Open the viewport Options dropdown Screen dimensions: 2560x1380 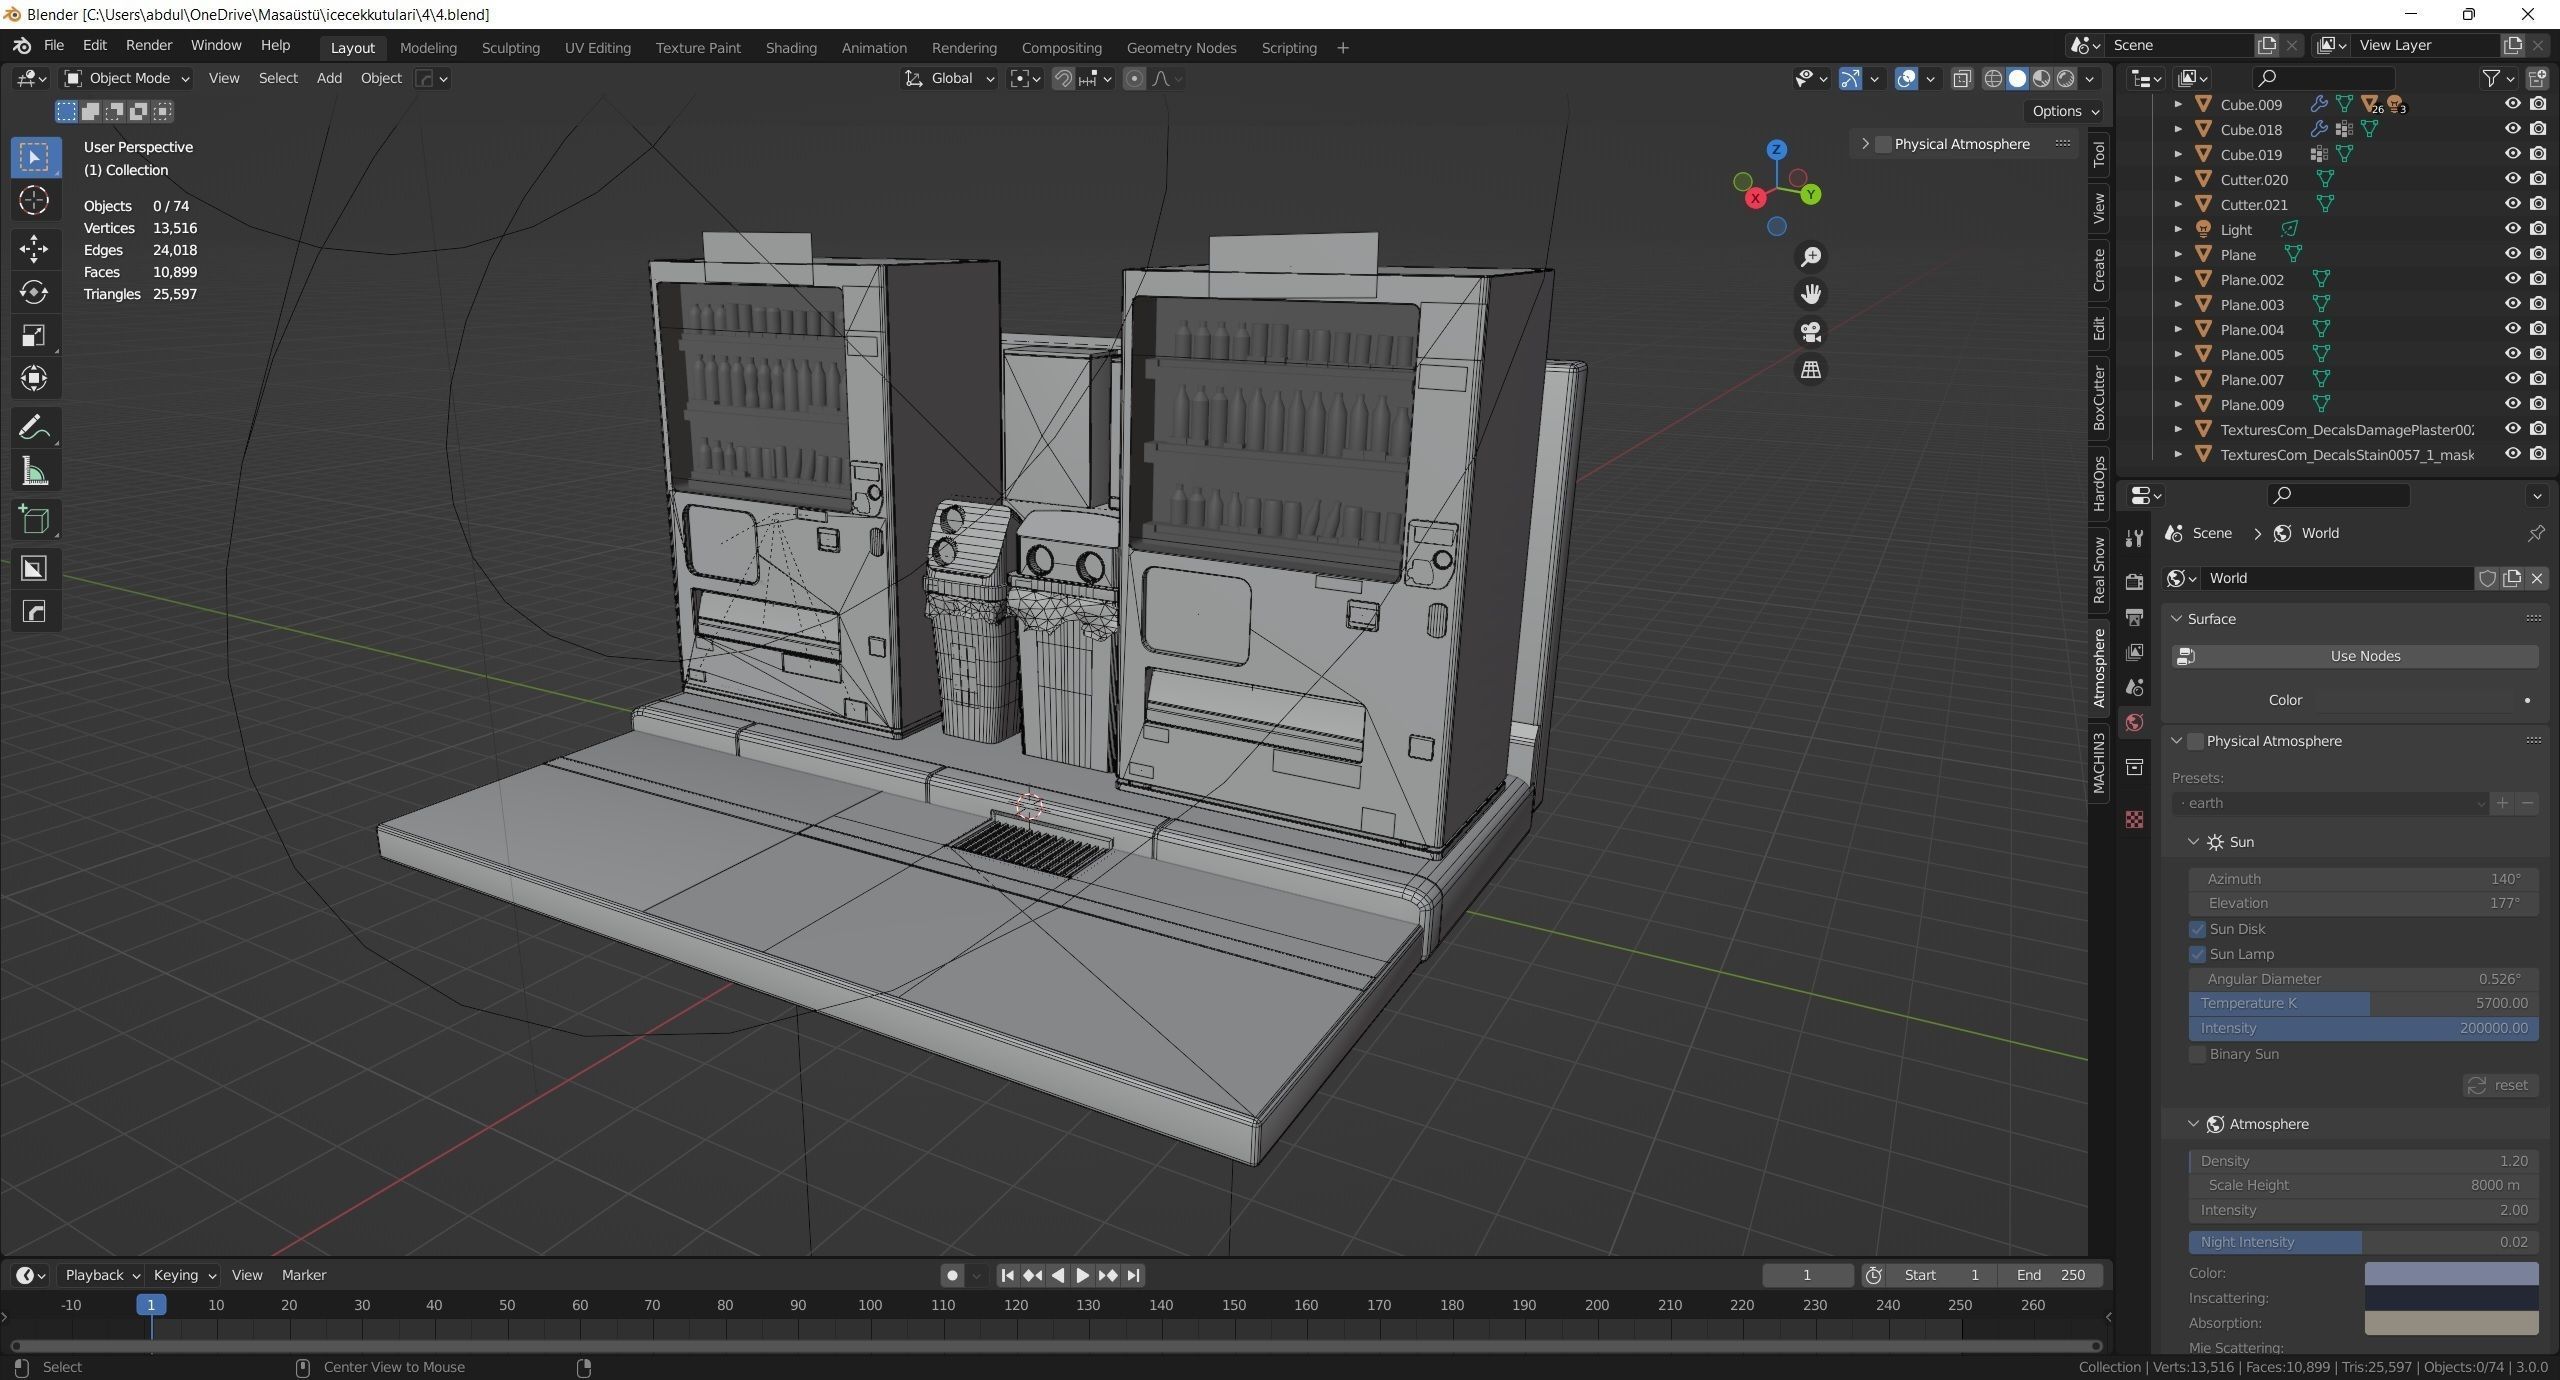(2065, 111)
